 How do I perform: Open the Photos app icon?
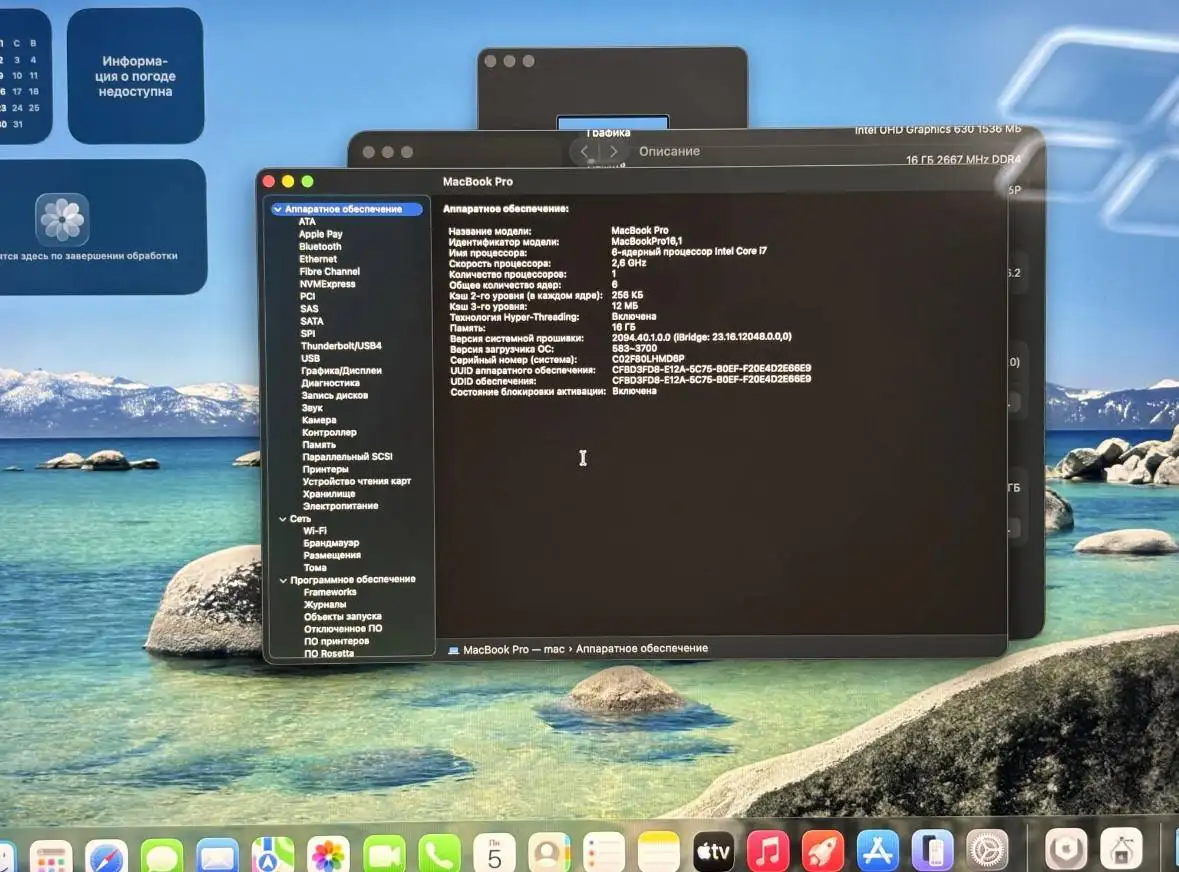click(328, 855)
